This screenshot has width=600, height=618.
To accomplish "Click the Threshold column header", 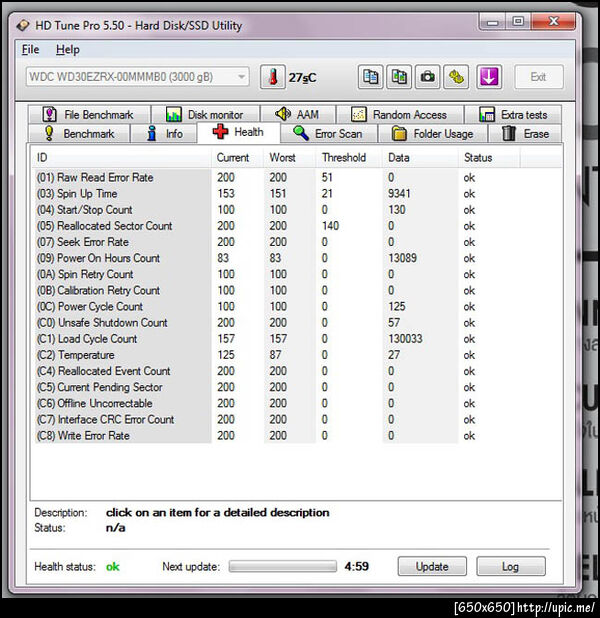I will (x=349, y=158).
